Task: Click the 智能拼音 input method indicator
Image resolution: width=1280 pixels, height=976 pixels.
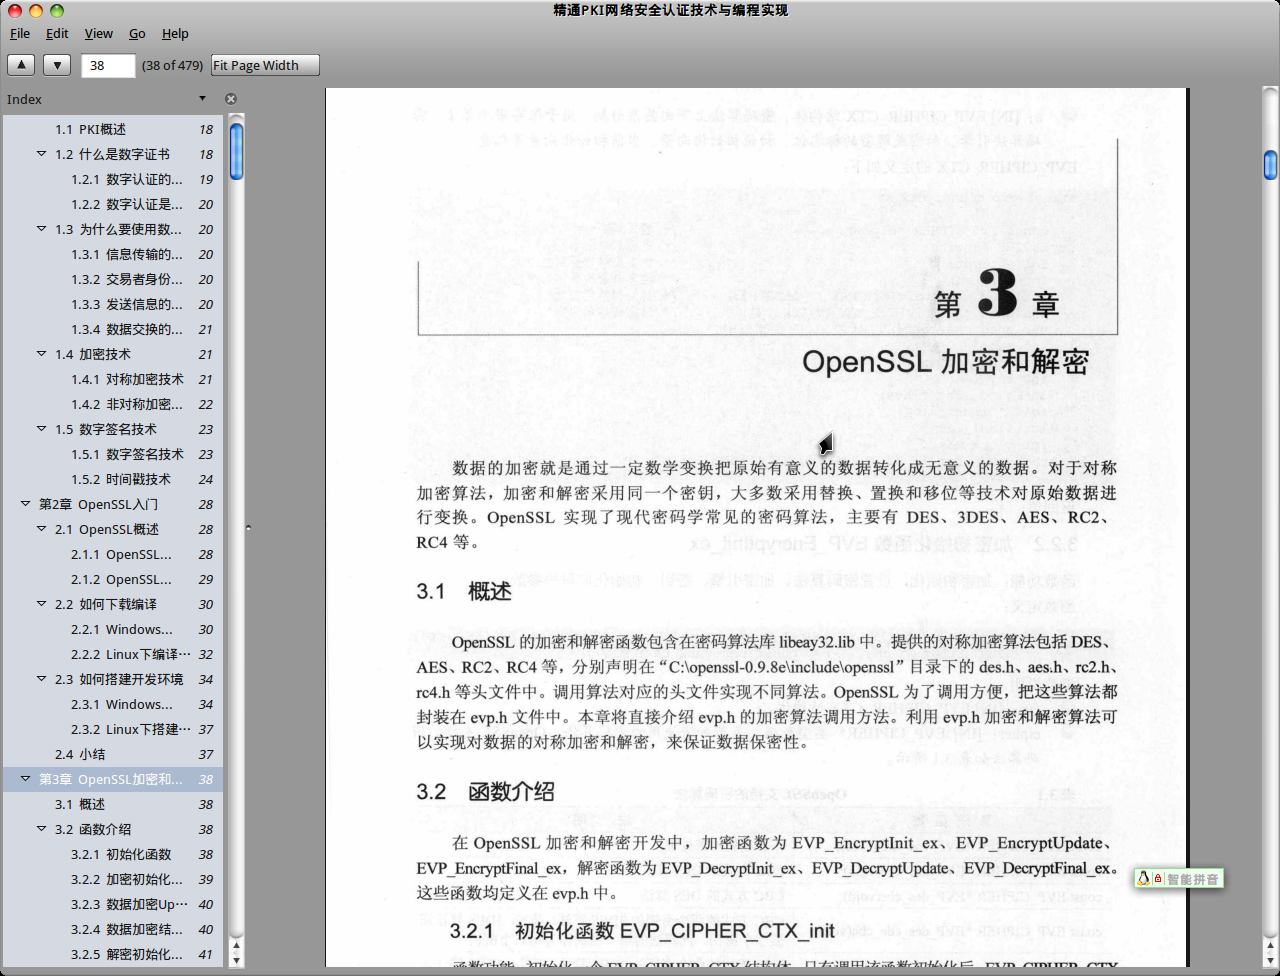Action: (1179, 879)
